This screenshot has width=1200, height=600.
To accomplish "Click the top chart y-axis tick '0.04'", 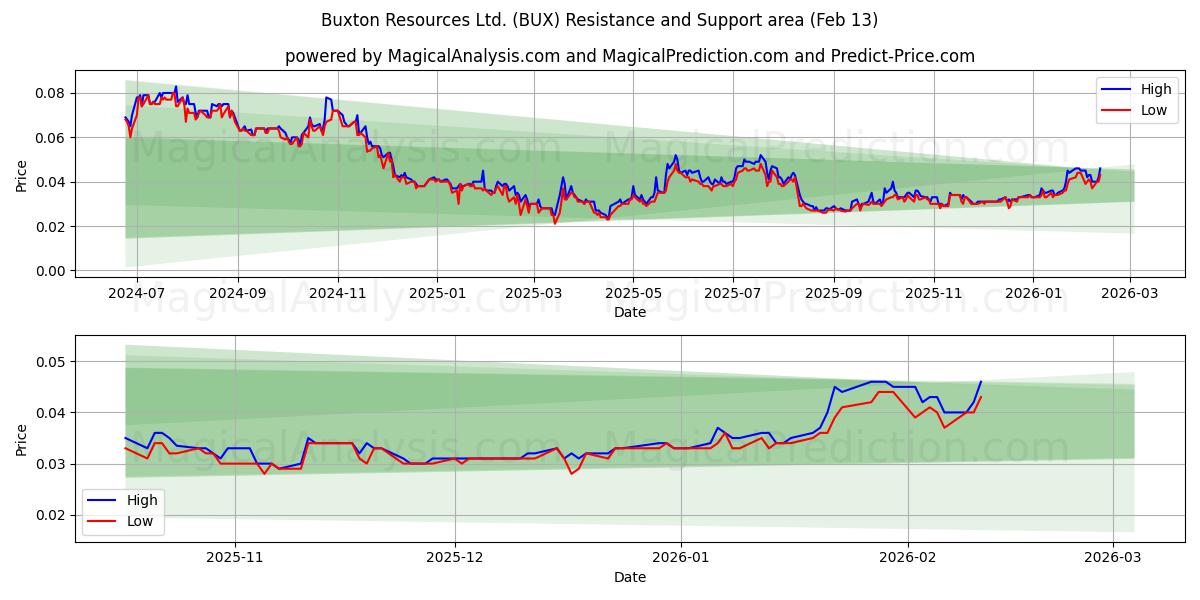I will click(50, 182).
